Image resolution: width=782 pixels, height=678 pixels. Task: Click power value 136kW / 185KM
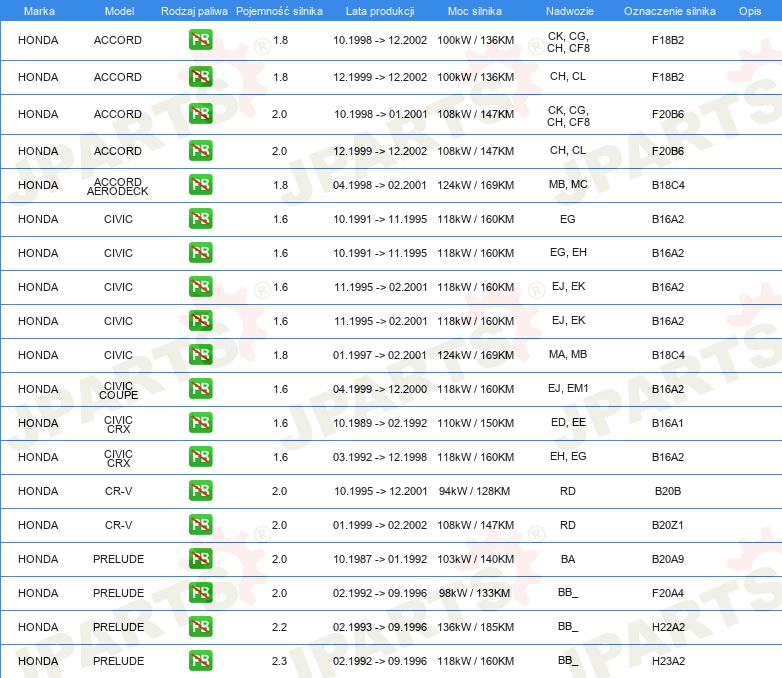(x=475, y=627)
